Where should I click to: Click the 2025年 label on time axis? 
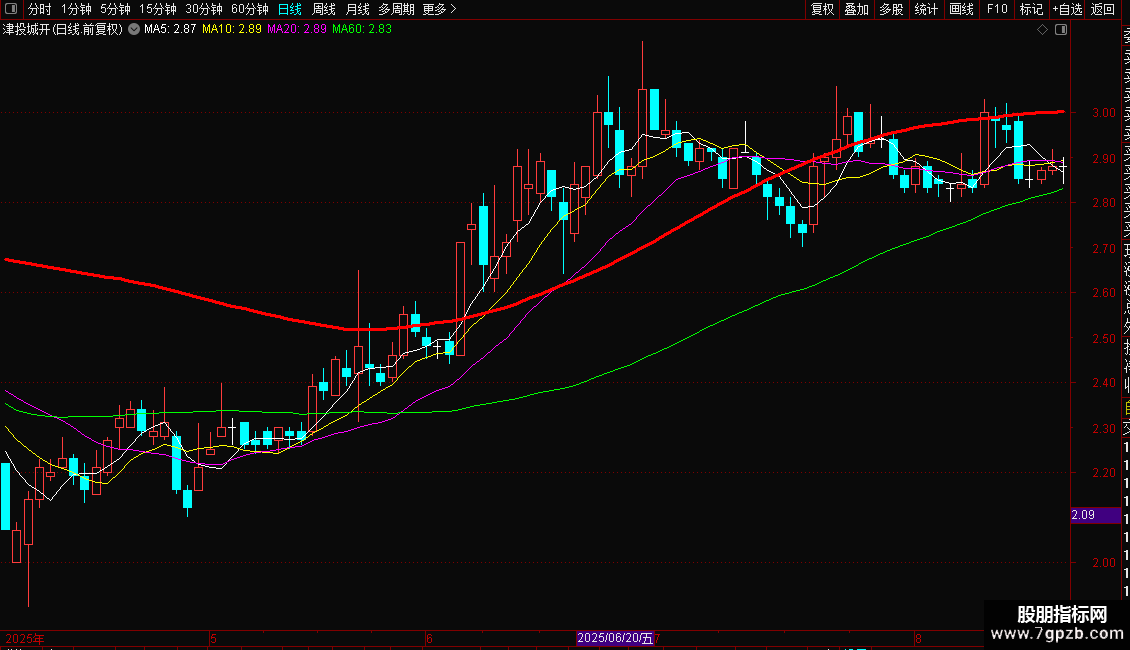pos(25,638)
